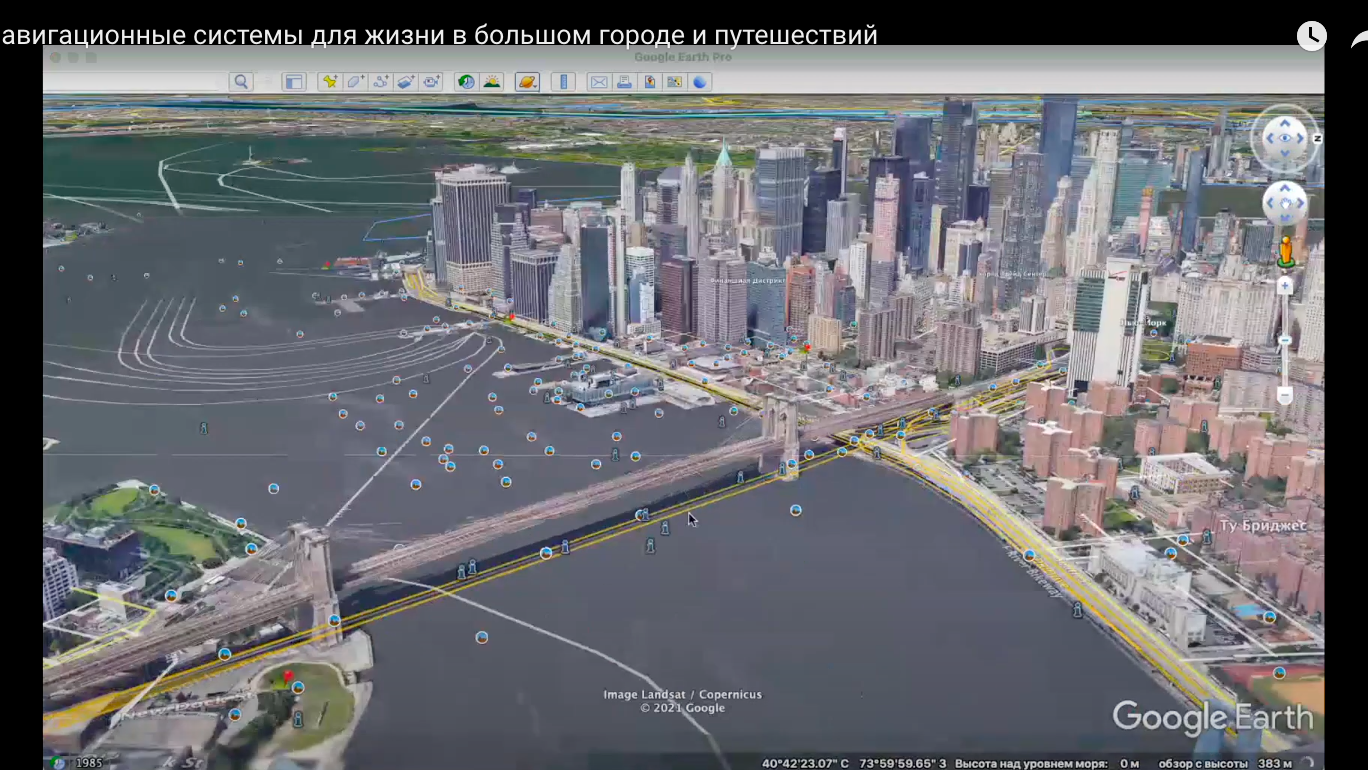Screen dimensions: 1368x770
Task: Activate the Ruler measurement tool
Action: pyautogui.click(x=563, y=82)
